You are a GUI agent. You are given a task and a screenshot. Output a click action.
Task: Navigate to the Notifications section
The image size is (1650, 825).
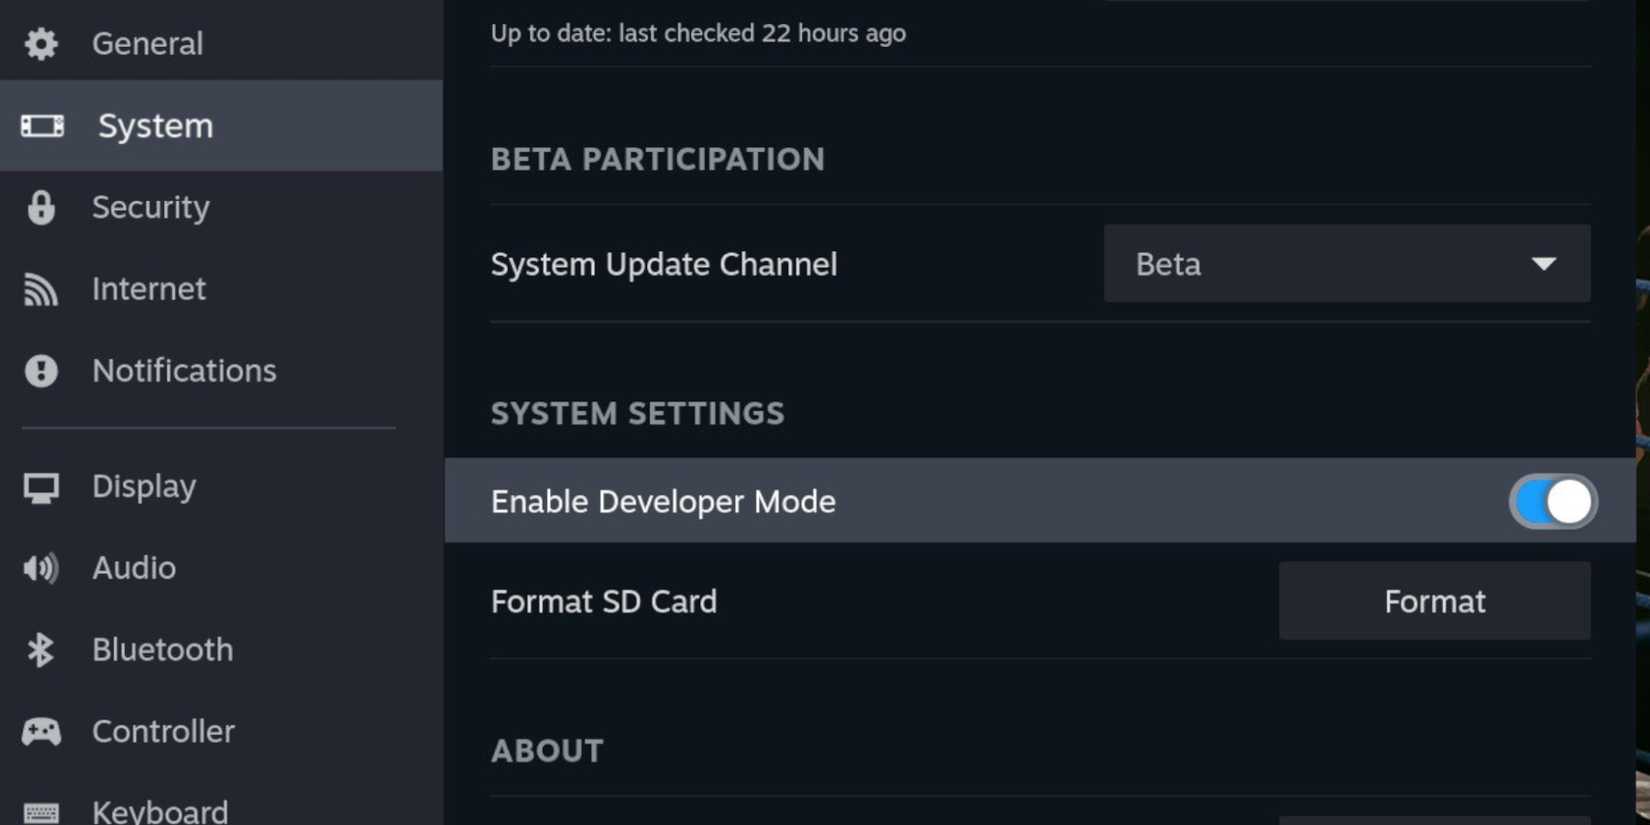point(184,370)
